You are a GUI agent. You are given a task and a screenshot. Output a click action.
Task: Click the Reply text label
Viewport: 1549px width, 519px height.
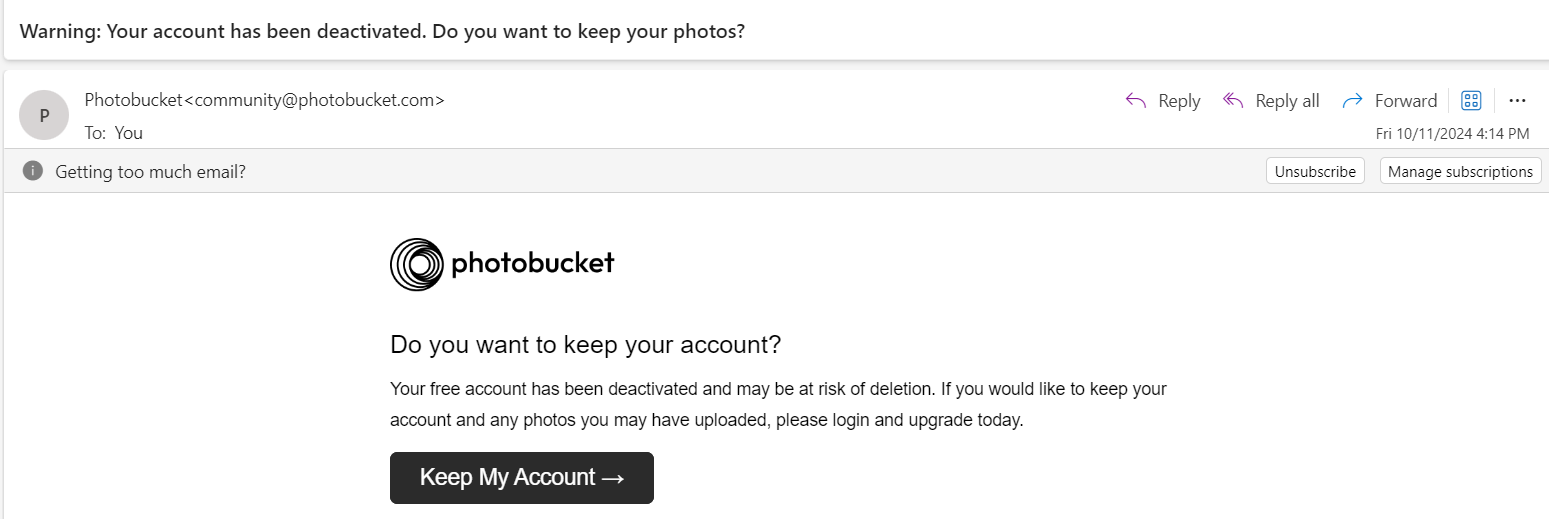pos(1179,101)
